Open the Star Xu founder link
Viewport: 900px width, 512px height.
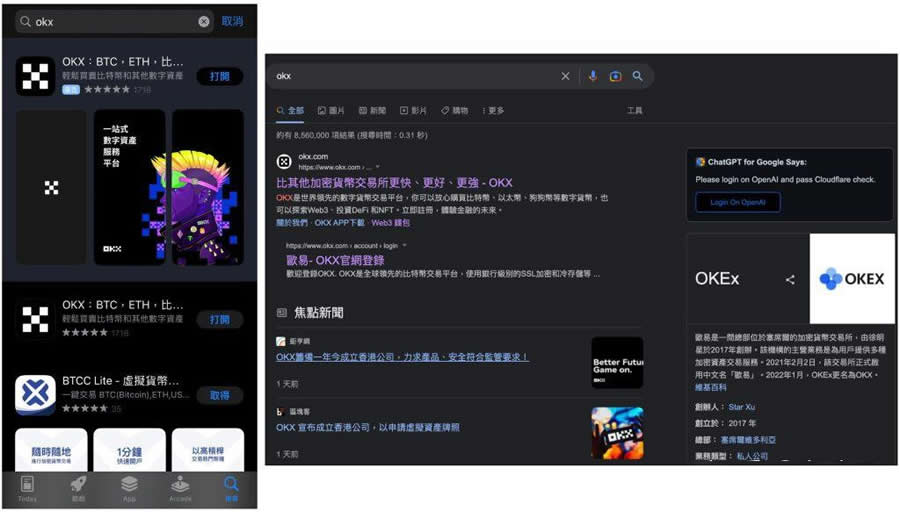pos(742,407)
